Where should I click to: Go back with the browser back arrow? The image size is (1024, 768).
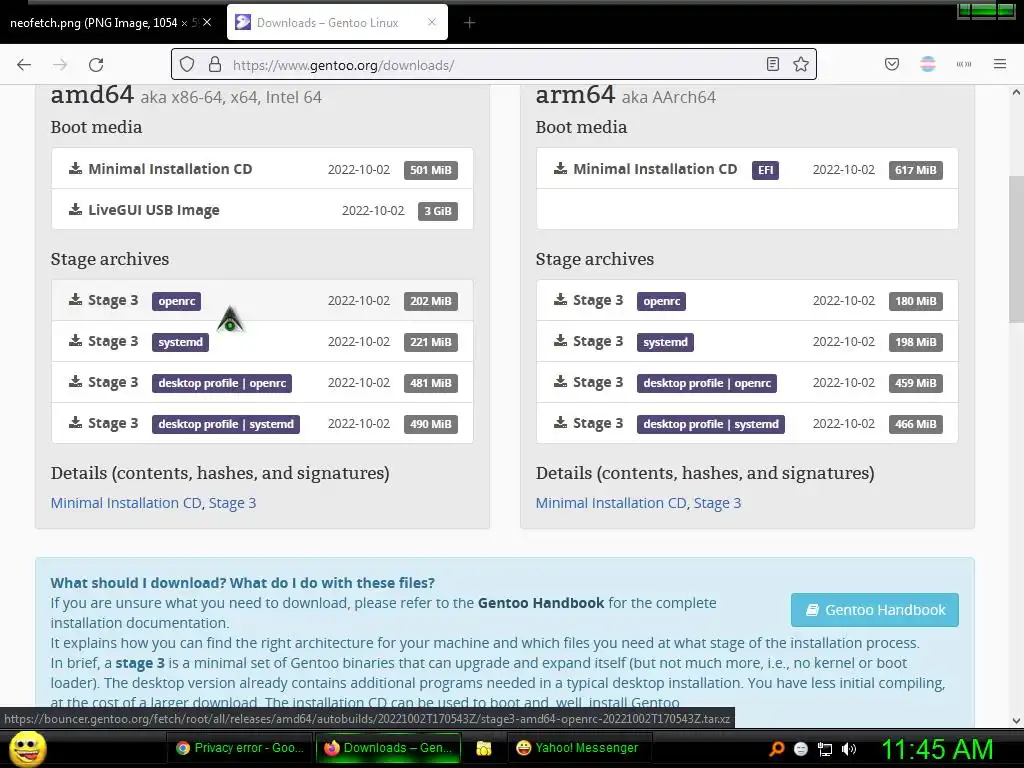[24, 65]
